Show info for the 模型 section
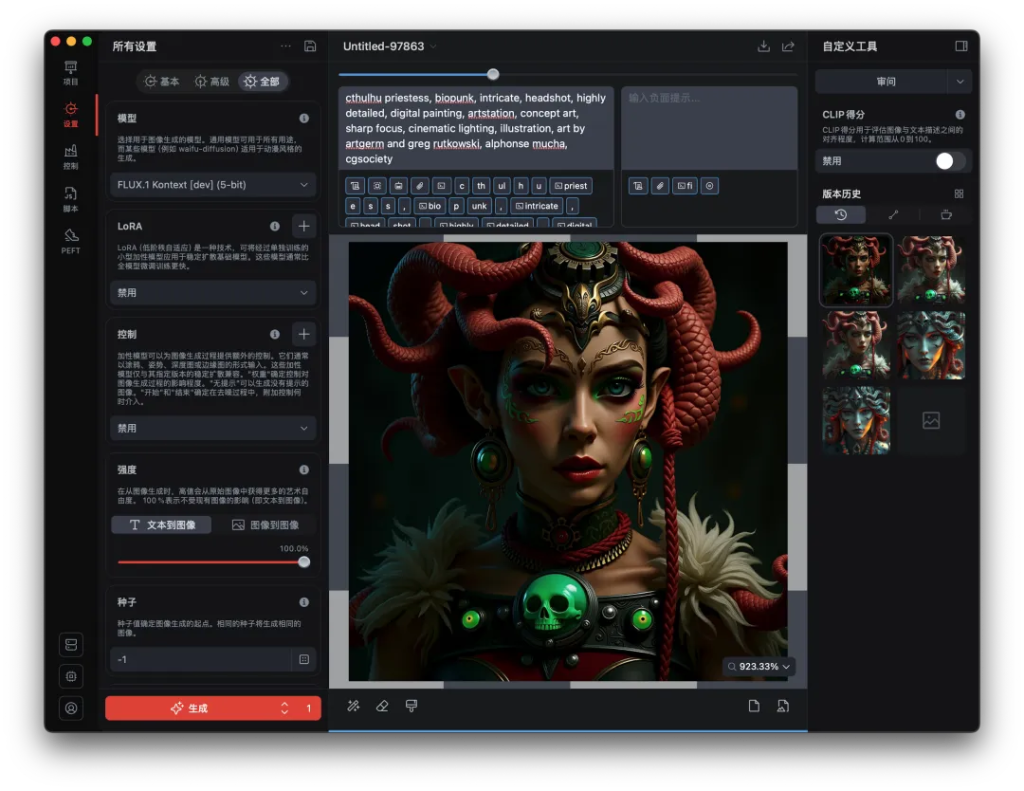The image size is (1024, 791). (x=304, y=118)
